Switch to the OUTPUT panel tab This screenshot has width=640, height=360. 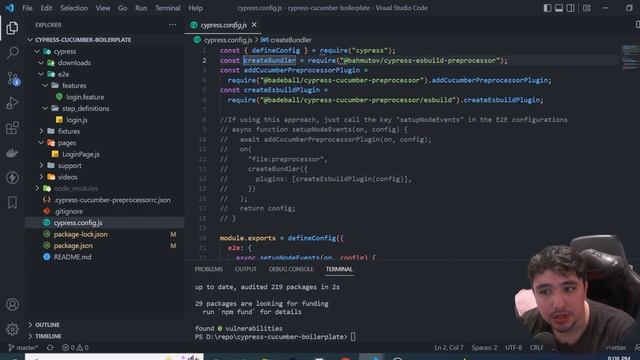pos(246,269)
